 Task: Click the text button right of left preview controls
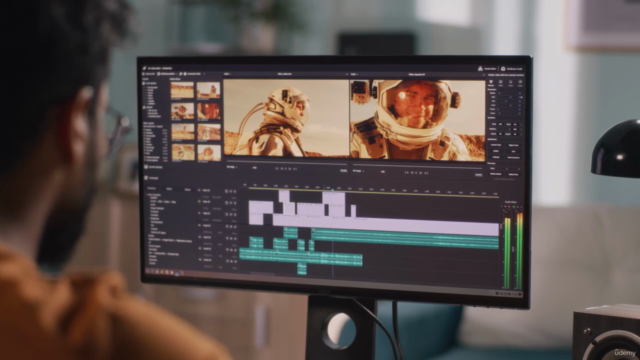pos(344,170)
